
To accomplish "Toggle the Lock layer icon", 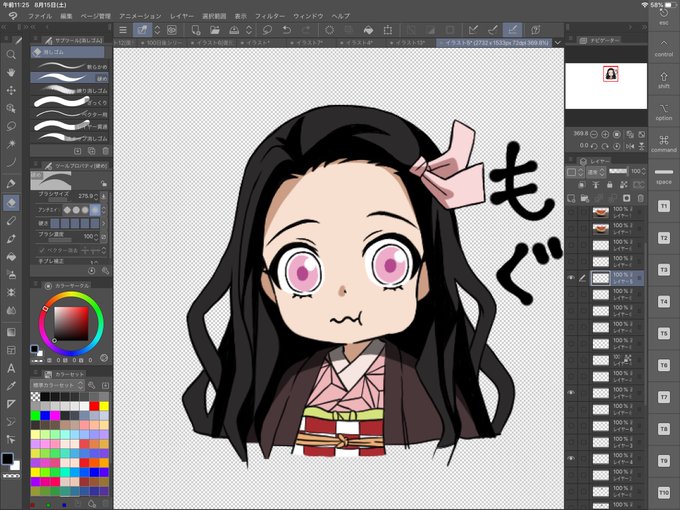I will [610, 185].
